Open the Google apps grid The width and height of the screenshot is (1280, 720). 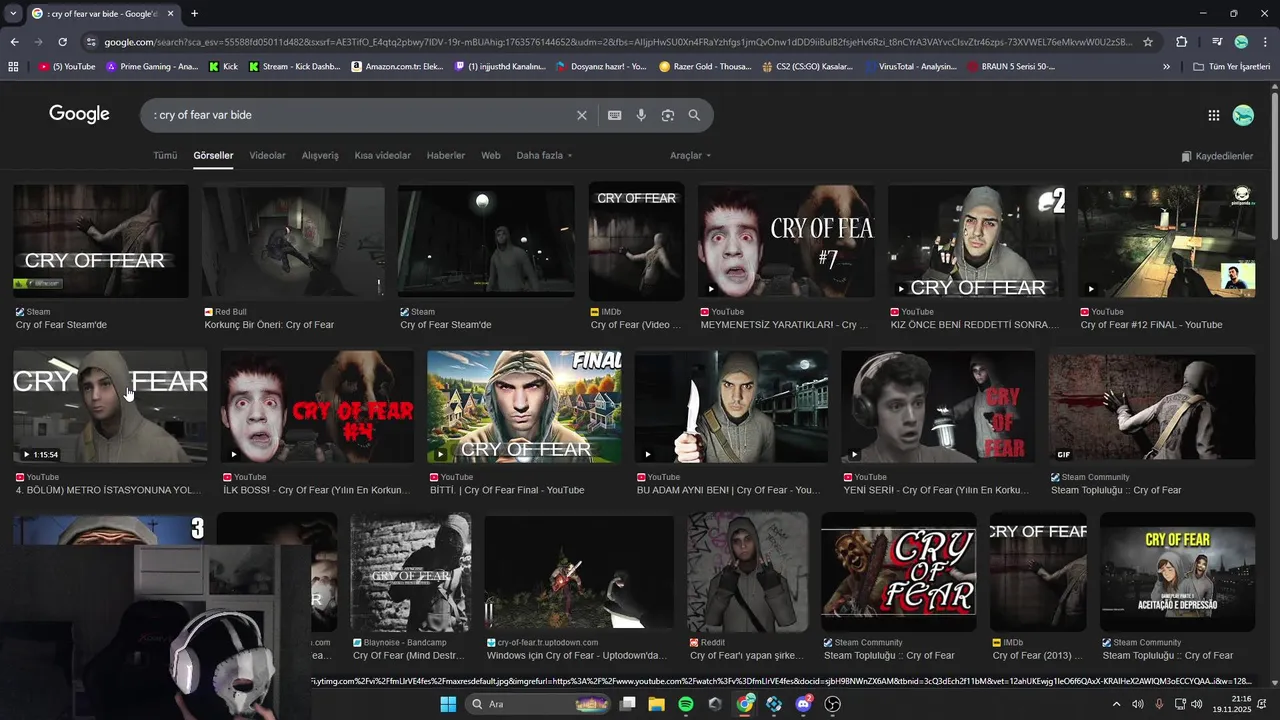point(1213,115)
